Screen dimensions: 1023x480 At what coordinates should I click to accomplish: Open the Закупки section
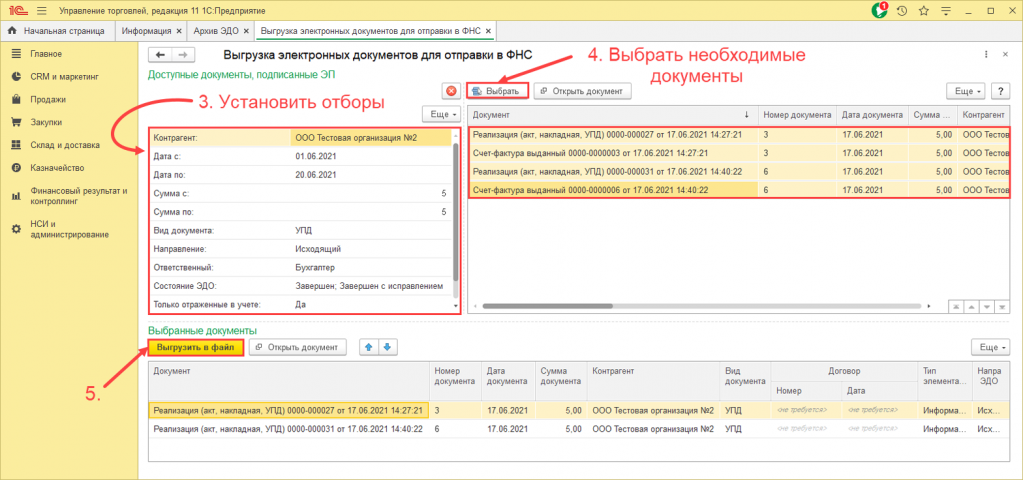pos(46,122)
